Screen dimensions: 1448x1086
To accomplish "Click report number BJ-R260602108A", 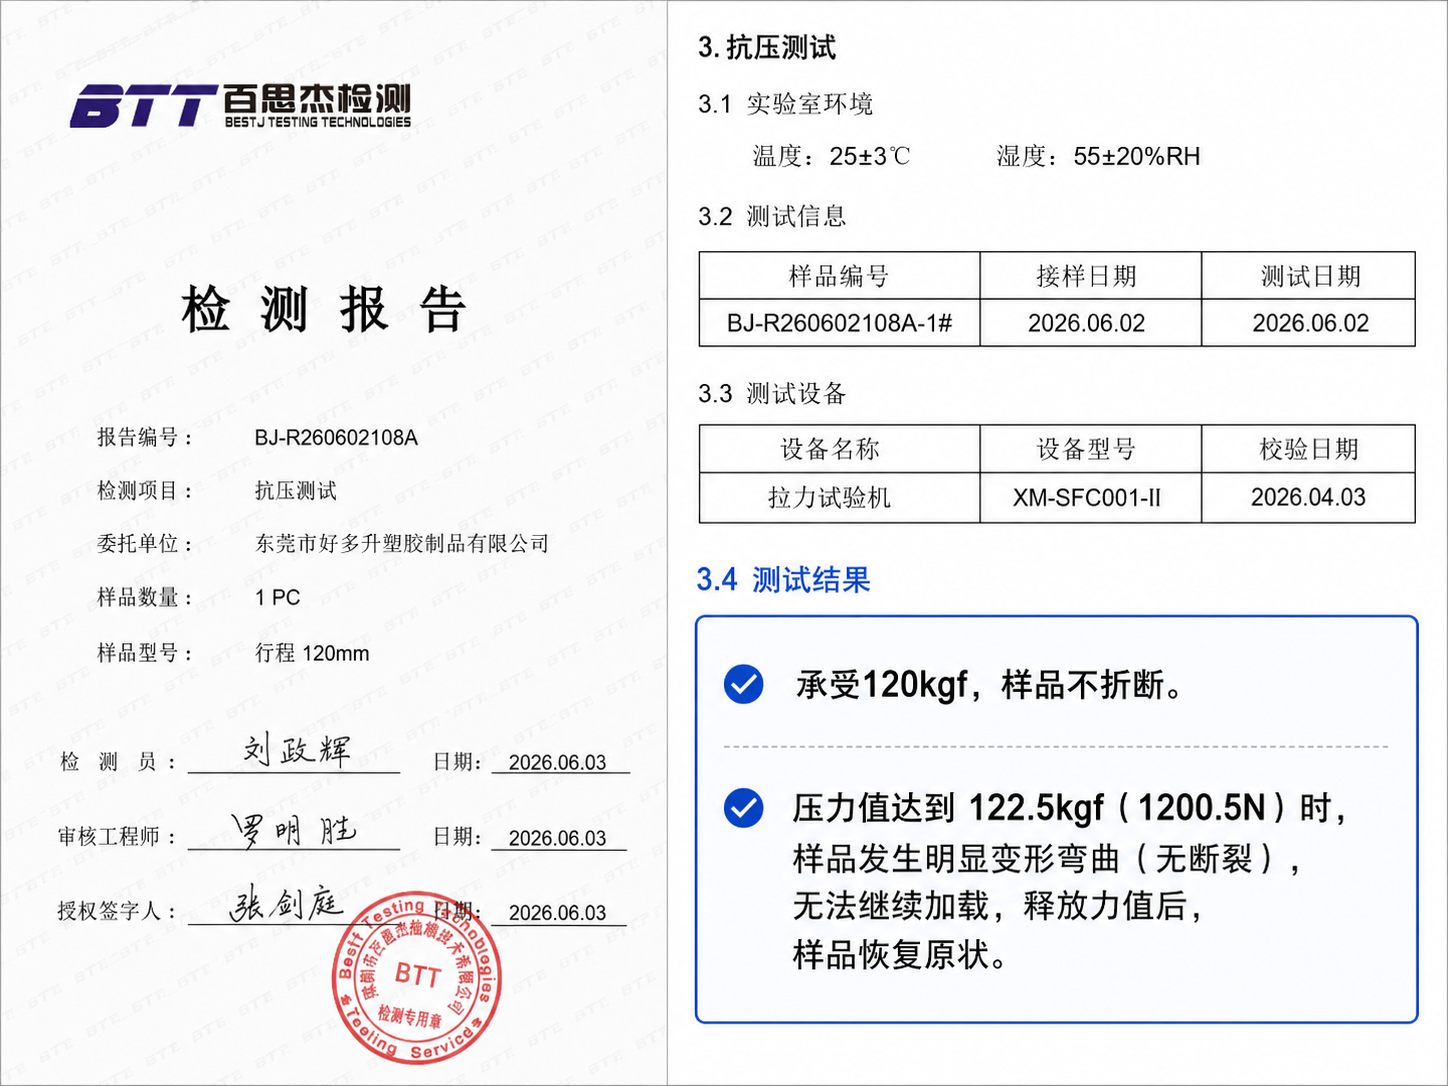I will [x=336, y=438].
